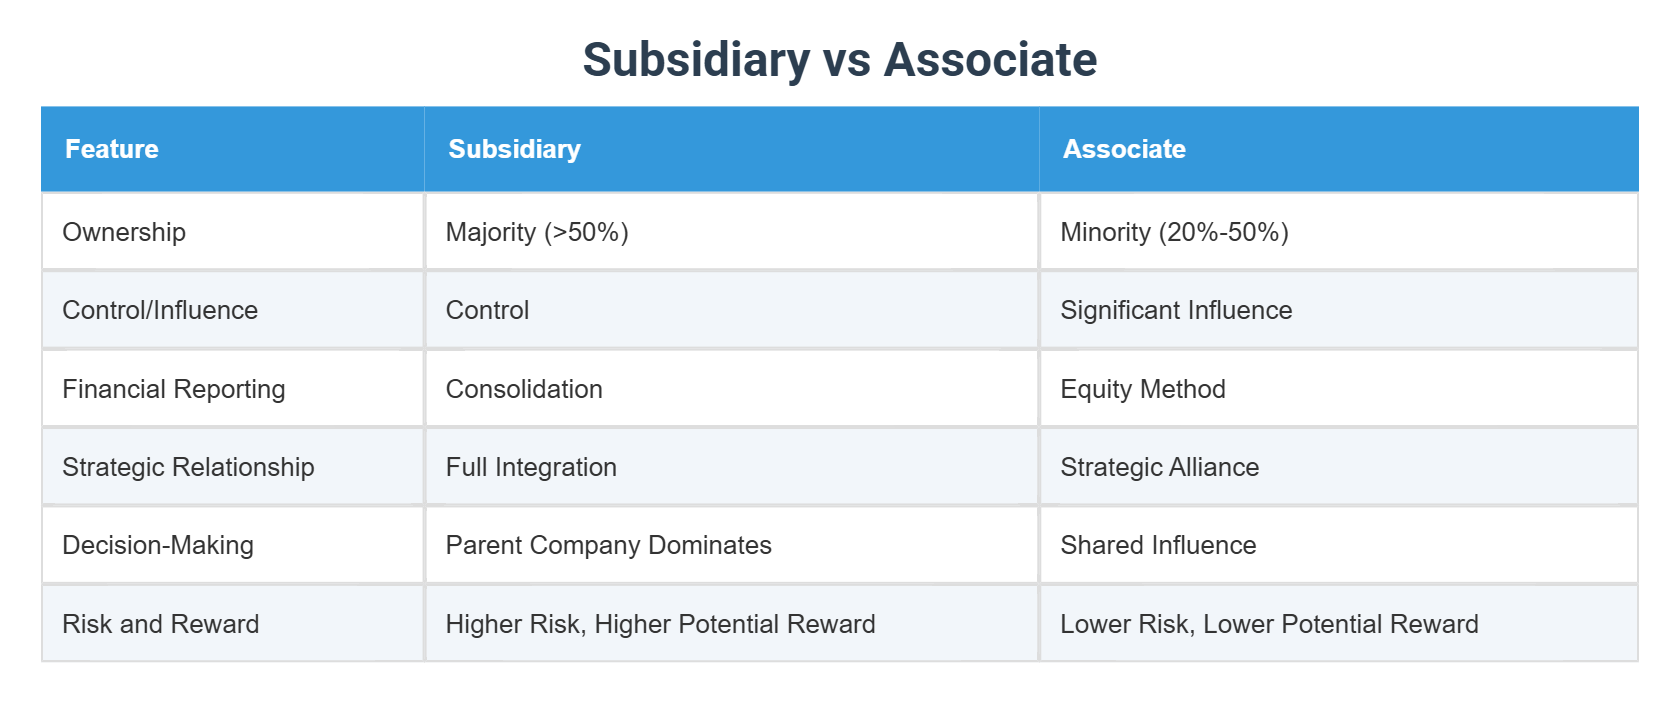Select the Consolidation cell
Viewport: 1680px width, 704px height.
(x=524, y=389)
